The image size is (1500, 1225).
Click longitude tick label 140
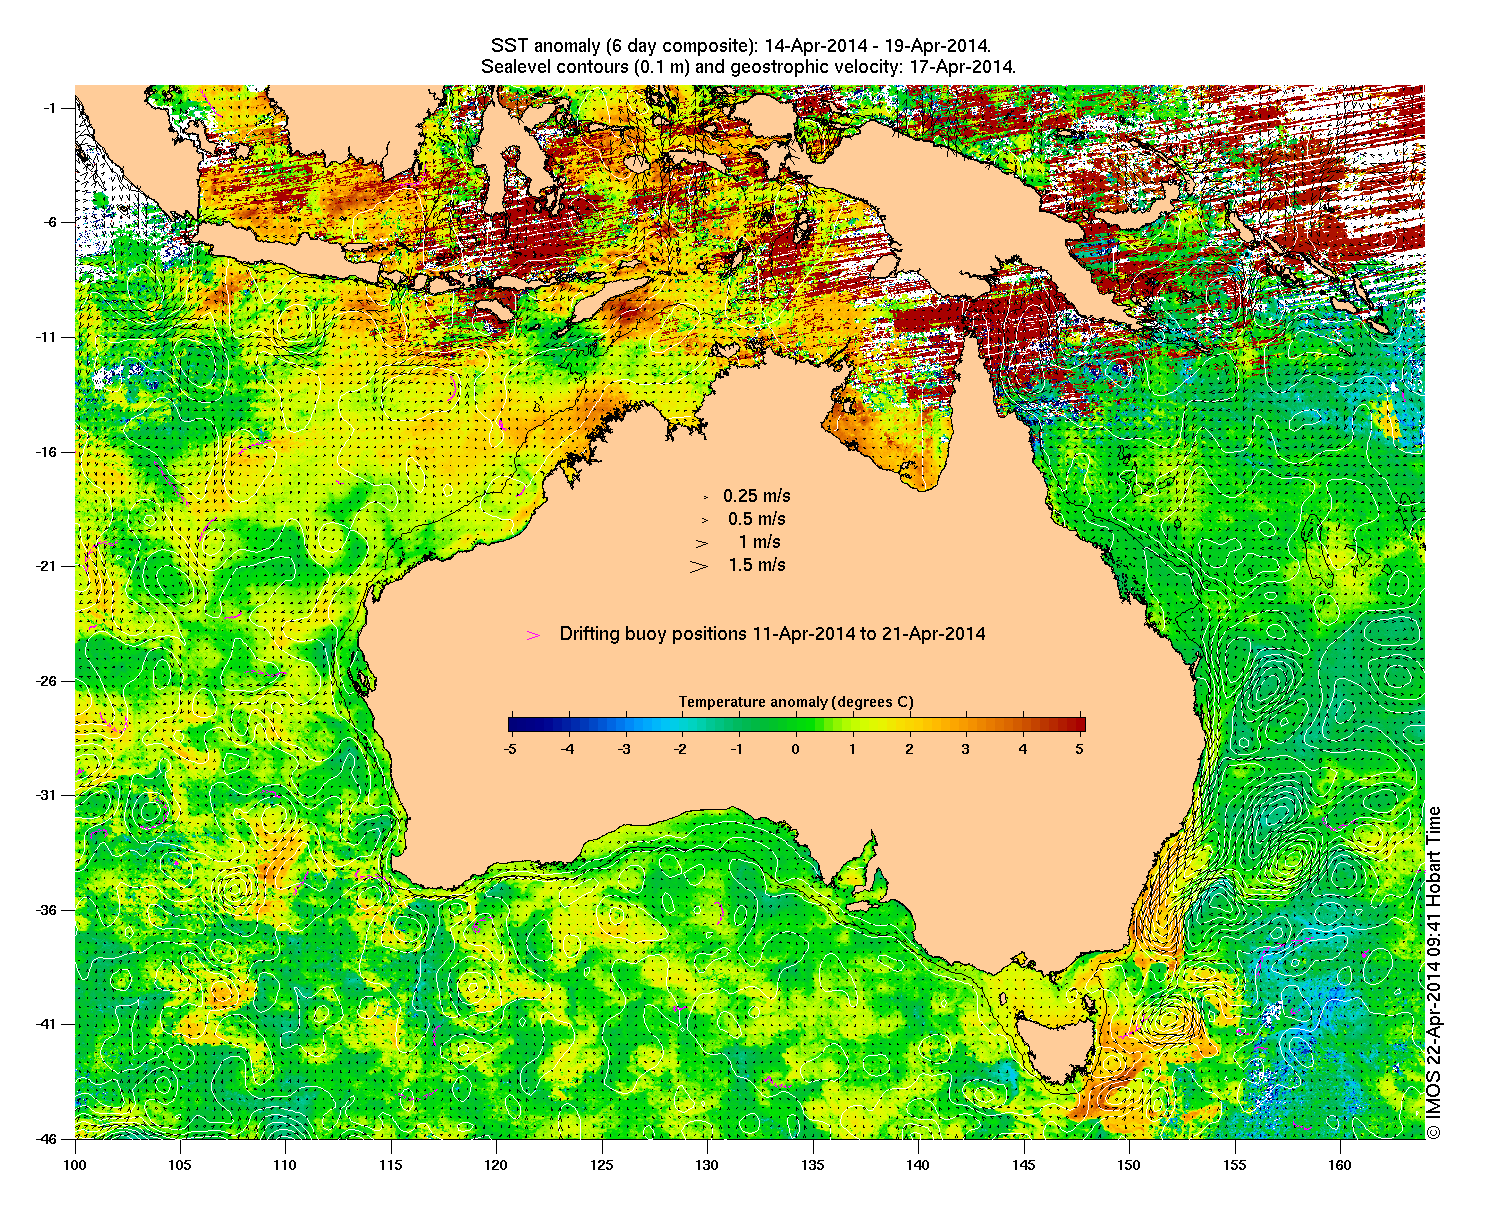coord(918,1165)
